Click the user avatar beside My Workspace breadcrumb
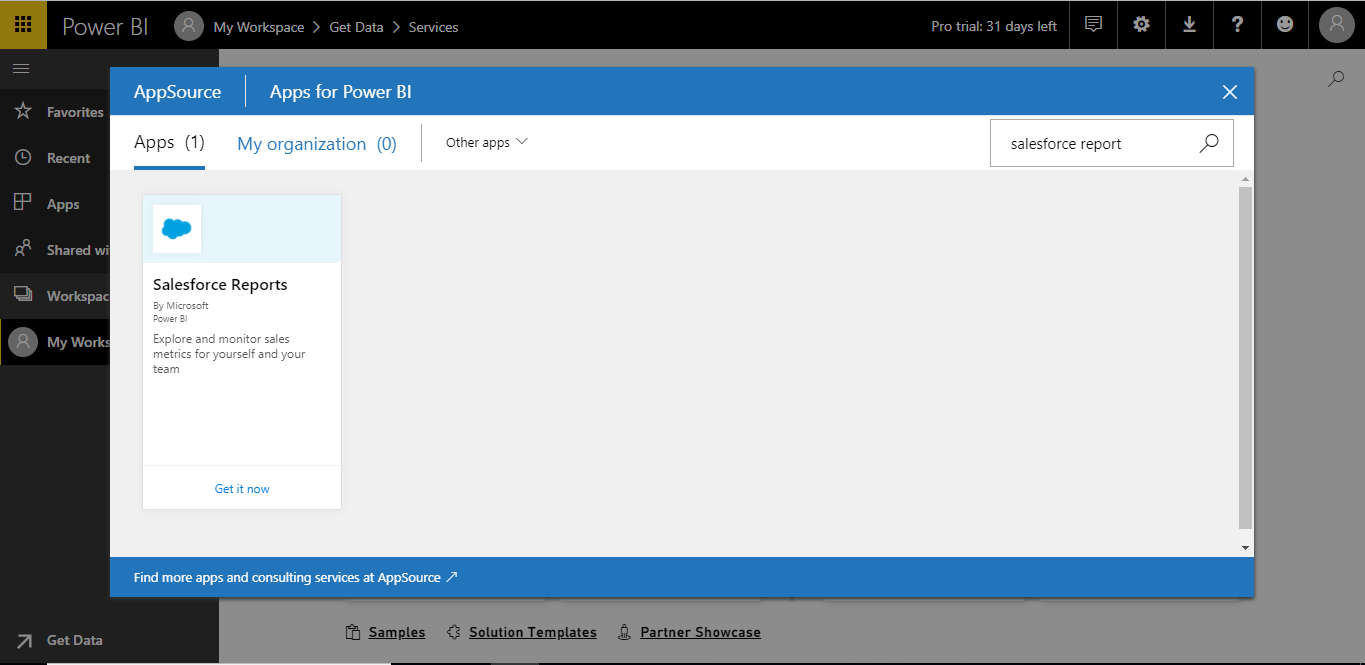Viewport: 1365px width, 665px height. pos(189,26)
